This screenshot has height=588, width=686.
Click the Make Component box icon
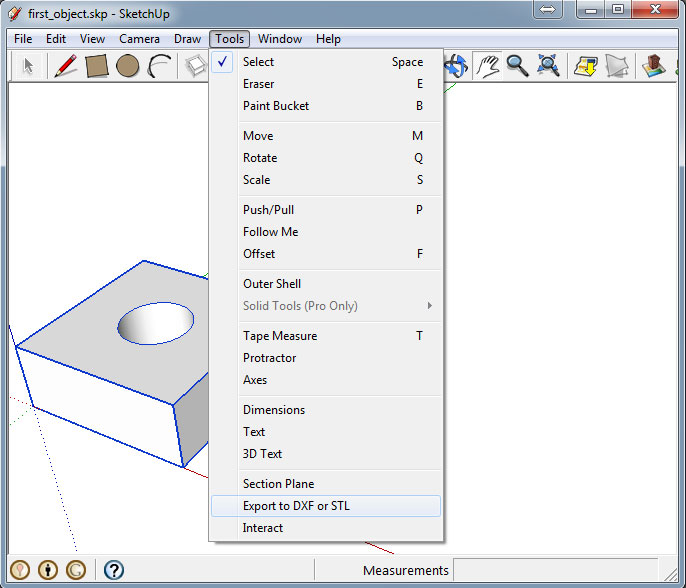click(196, 66)
